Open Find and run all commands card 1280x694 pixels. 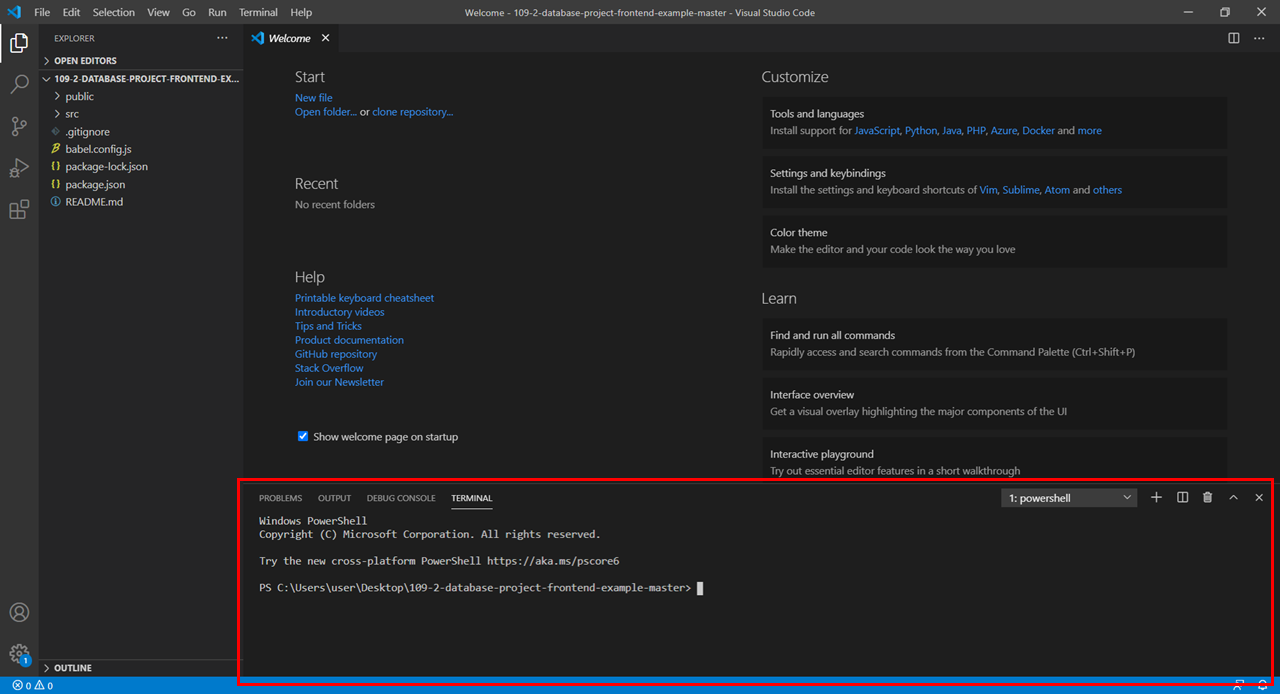click(x=994, y=344)
